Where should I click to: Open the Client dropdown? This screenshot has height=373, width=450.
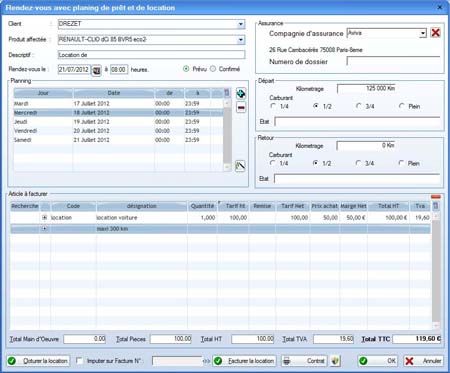pos(241,24)
